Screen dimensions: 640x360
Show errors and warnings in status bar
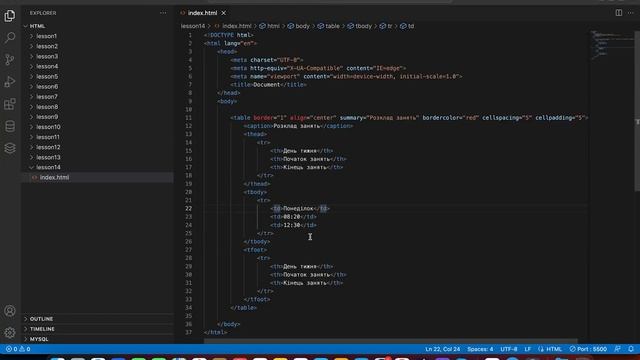[18, 349]
